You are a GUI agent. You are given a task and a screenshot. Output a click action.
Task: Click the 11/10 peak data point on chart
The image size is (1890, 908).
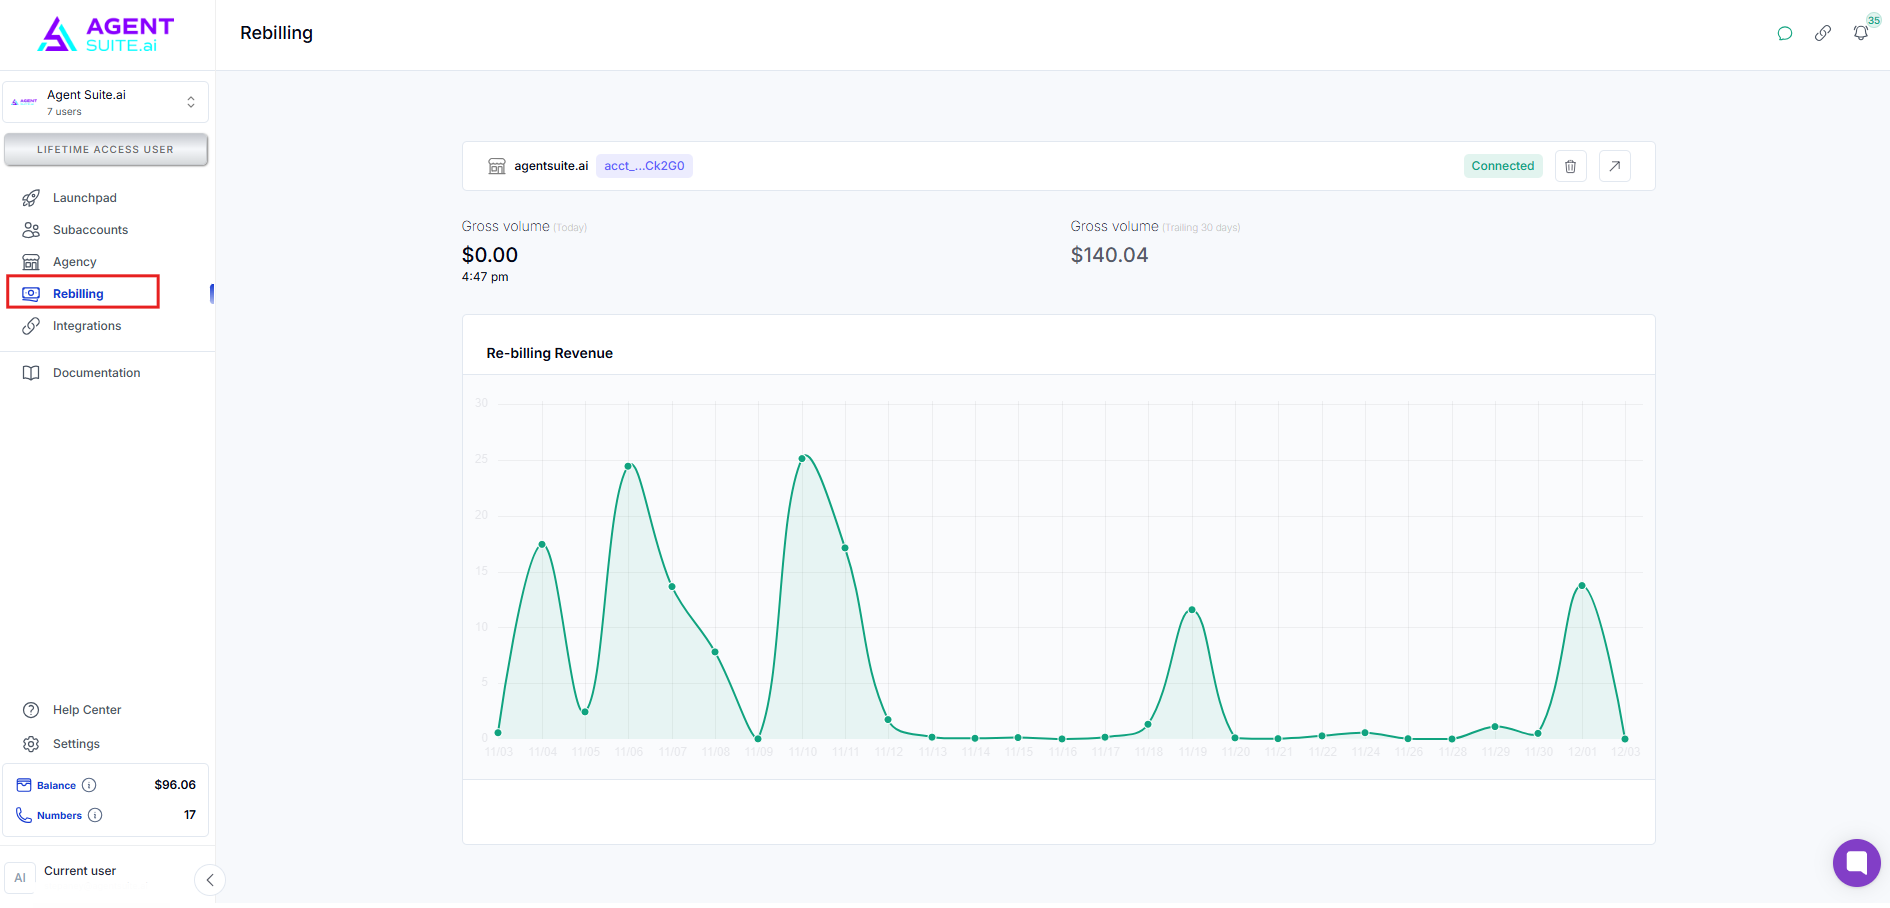[x=802, y=459]
